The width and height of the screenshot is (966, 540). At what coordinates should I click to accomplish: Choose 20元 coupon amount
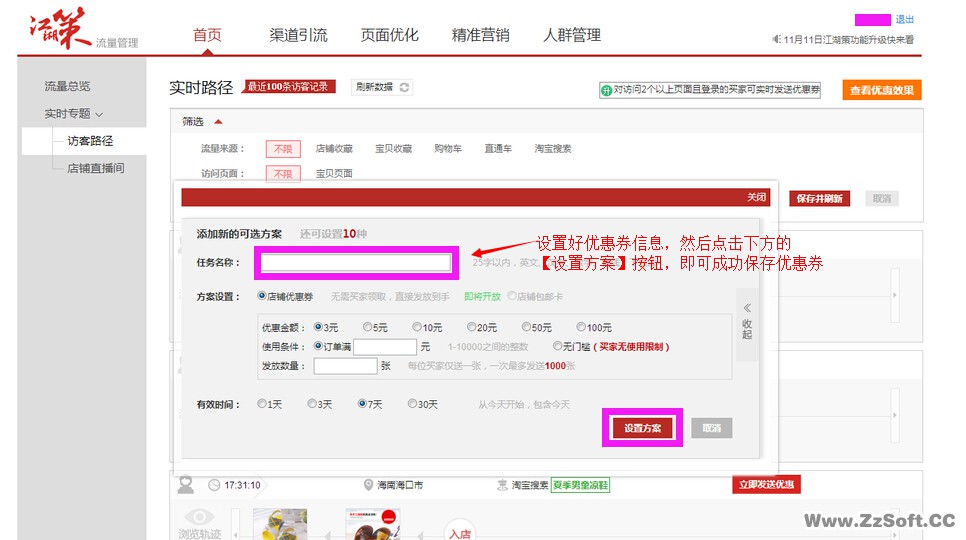click(471, 327)
